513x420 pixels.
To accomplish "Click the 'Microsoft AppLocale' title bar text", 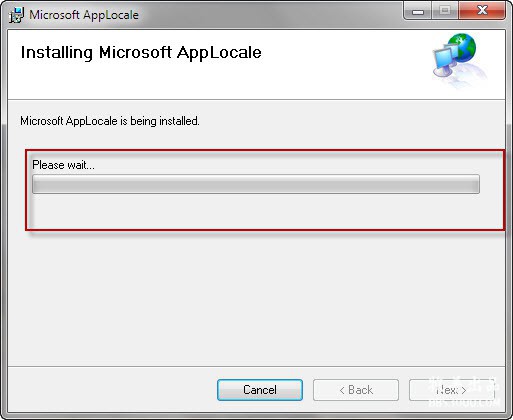I will (x=84, y=15).
